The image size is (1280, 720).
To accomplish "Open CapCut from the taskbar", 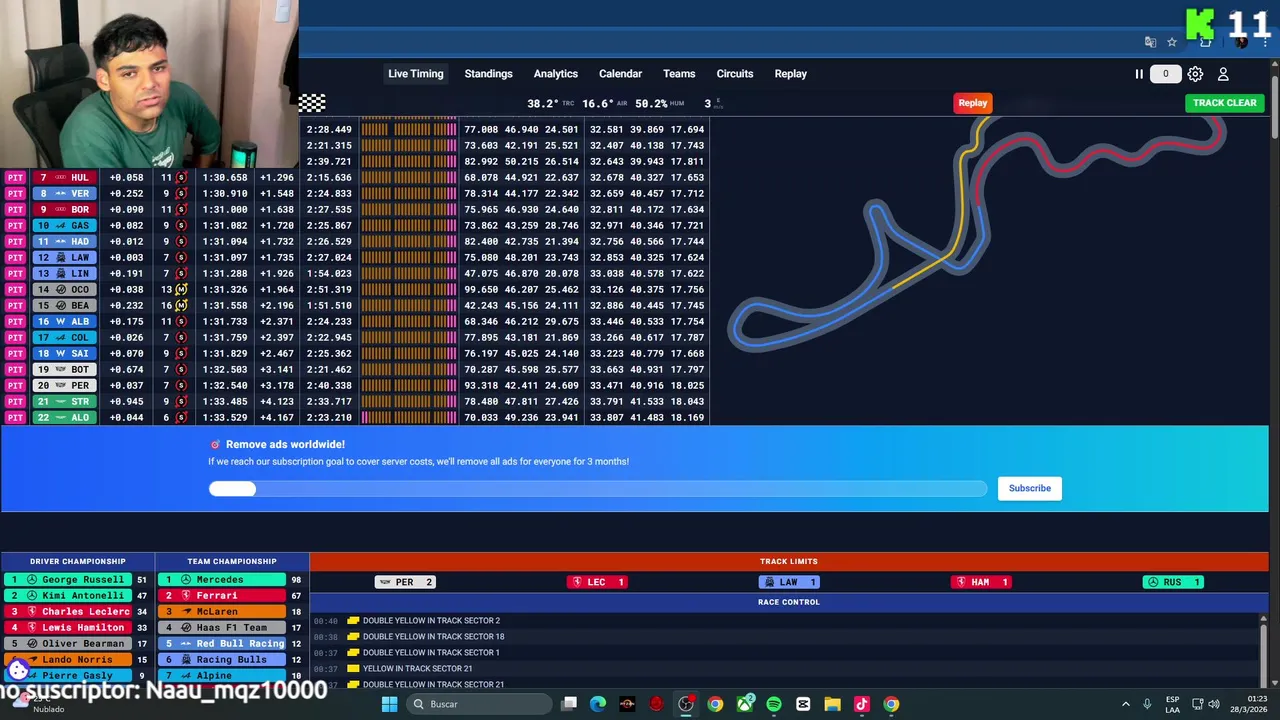I will pyautogui.click(x=803, y=704).
